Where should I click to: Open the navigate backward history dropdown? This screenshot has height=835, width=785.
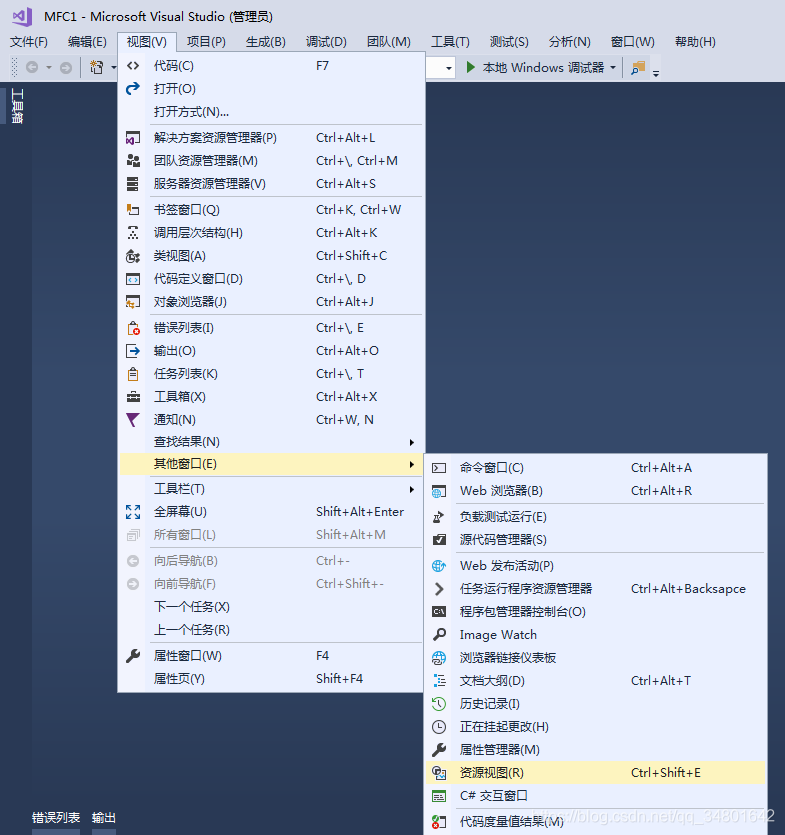48,68
